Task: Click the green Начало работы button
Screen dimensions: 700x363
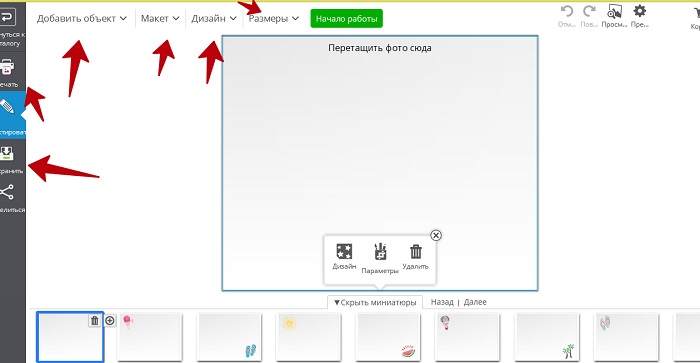Action: click(346, 19)
